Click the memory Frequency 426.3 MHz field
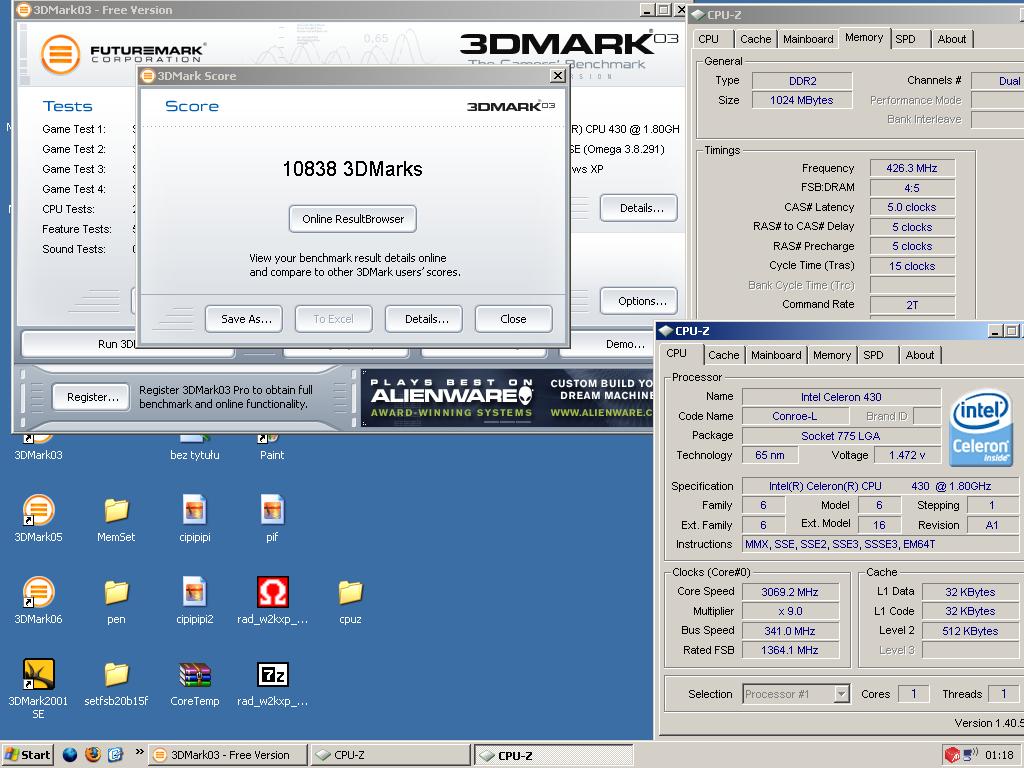 coord(912,168)
